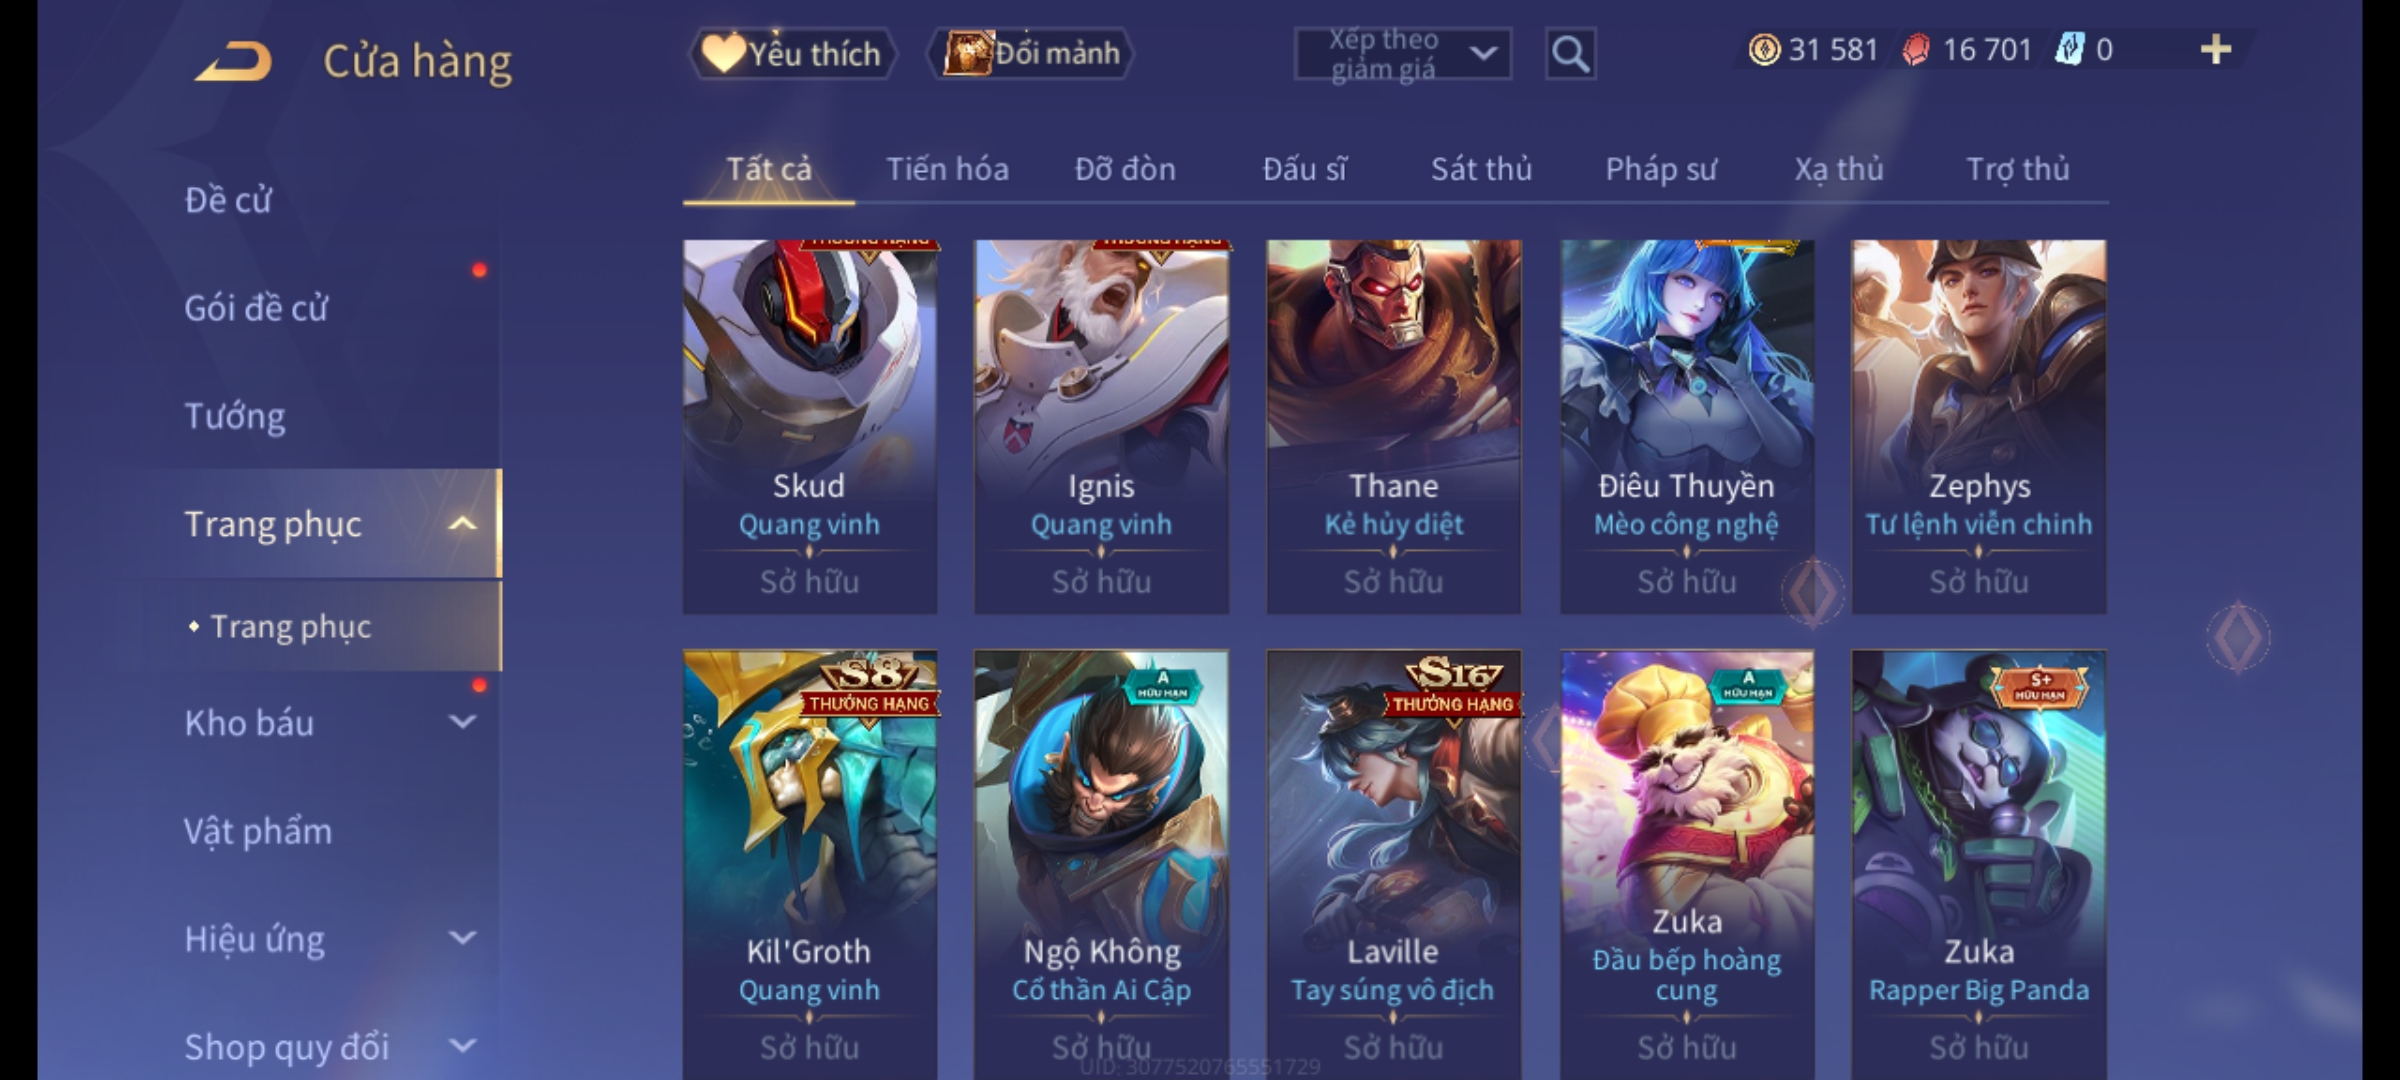2400x1080 pixels.
Task: Open the search magnifier icon
Action: click(1570, 54)
